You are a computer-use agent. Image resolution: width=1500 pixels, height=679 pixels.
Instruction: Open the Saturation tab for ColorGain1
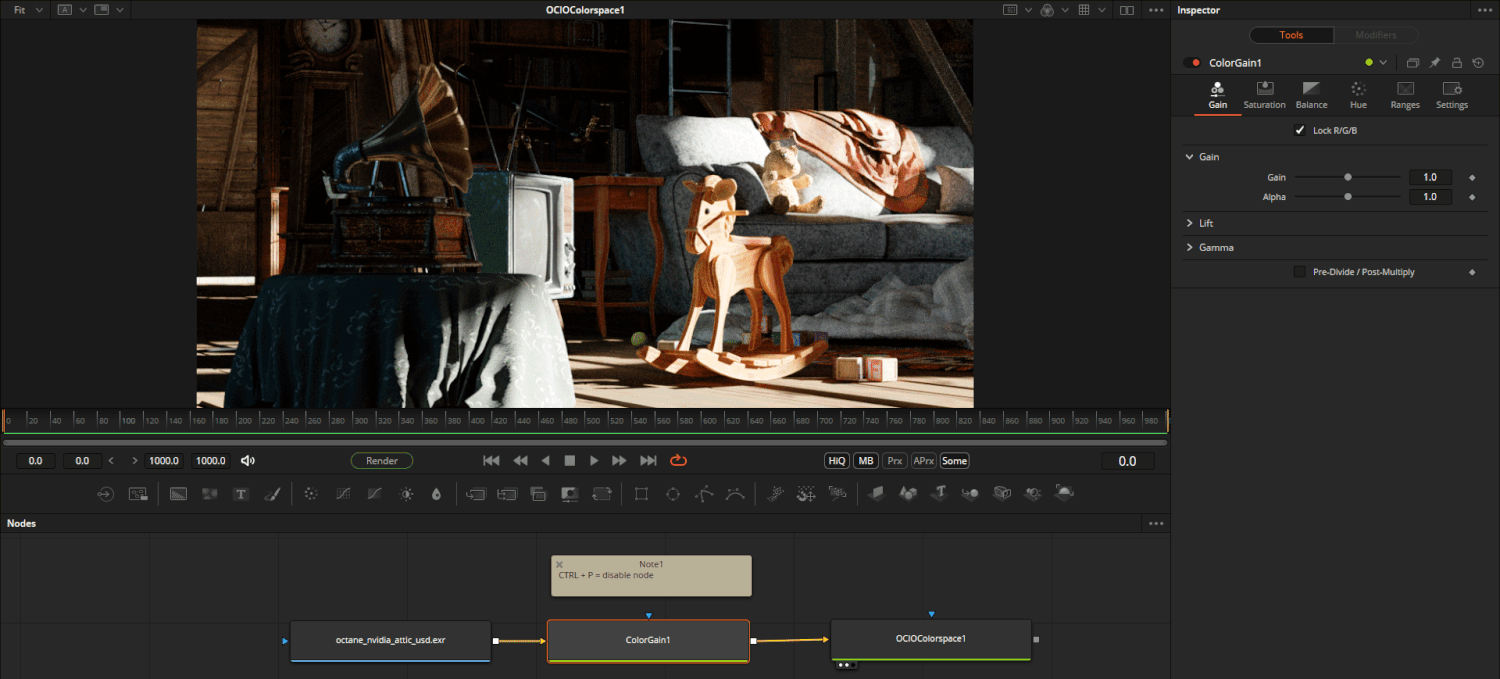pos(1264,95)
